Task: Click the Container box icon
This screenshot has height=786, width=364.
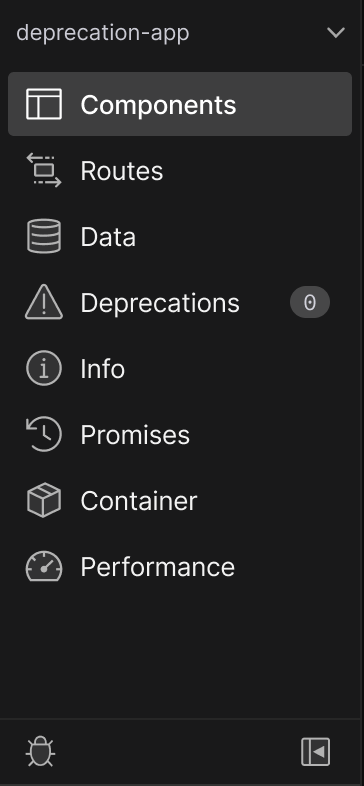Action: [x=44, y=500]
